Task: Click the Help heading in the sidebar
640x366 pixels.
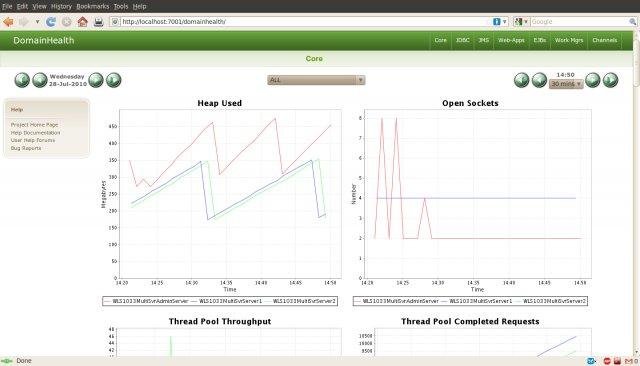Action: click(x=17, y=109)
